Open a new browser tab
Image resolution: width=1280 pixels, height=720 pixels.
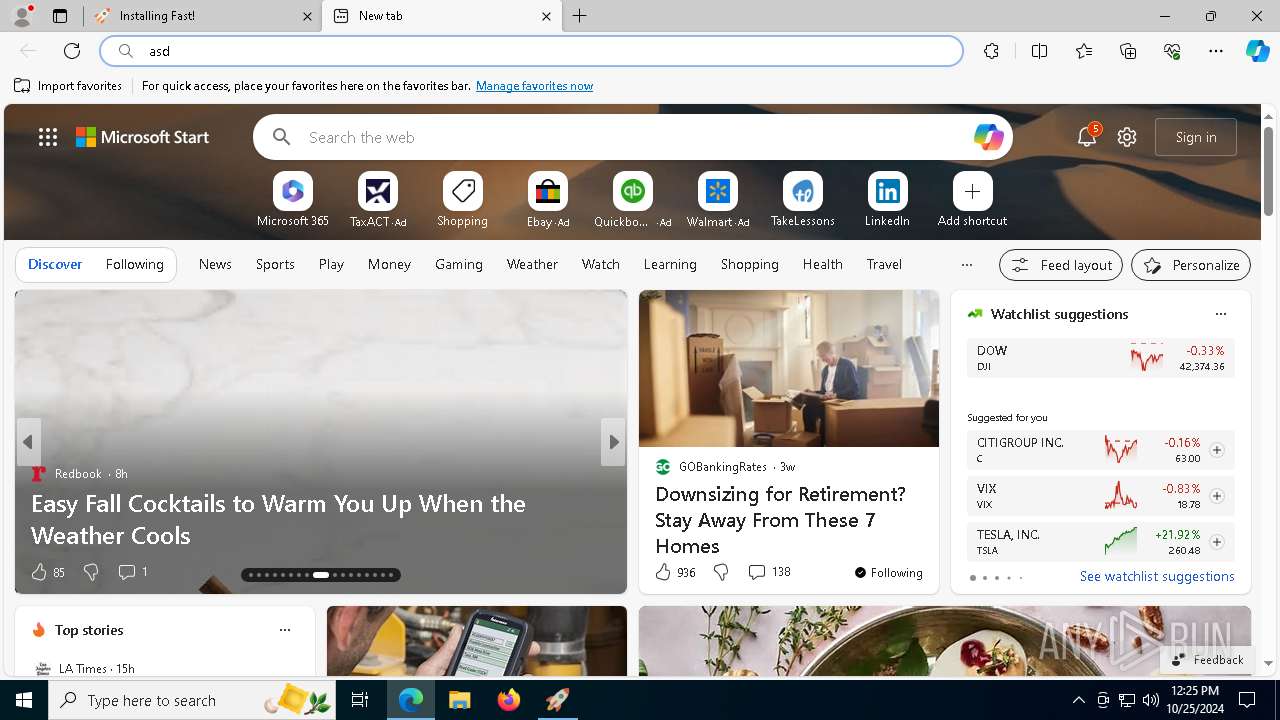pos(579,16)
